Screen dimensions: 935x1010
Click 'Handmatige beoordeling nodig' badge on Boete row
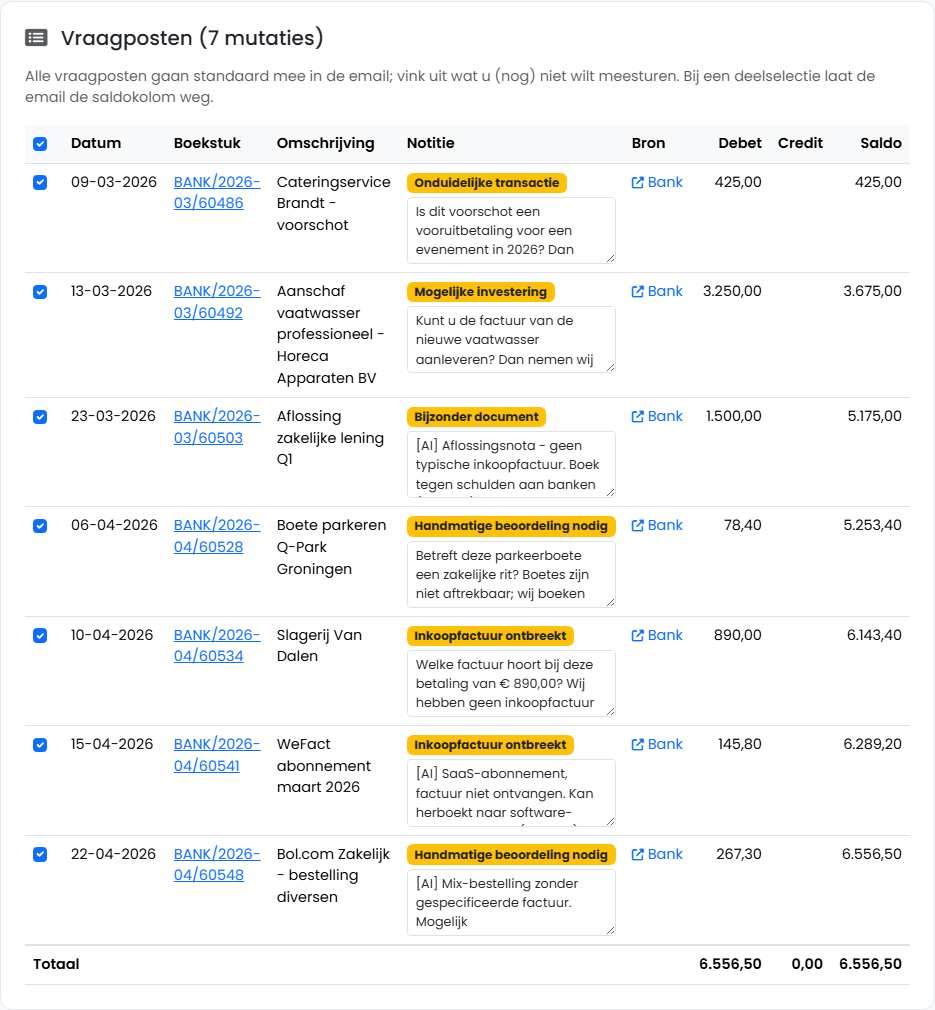(511, 526)
